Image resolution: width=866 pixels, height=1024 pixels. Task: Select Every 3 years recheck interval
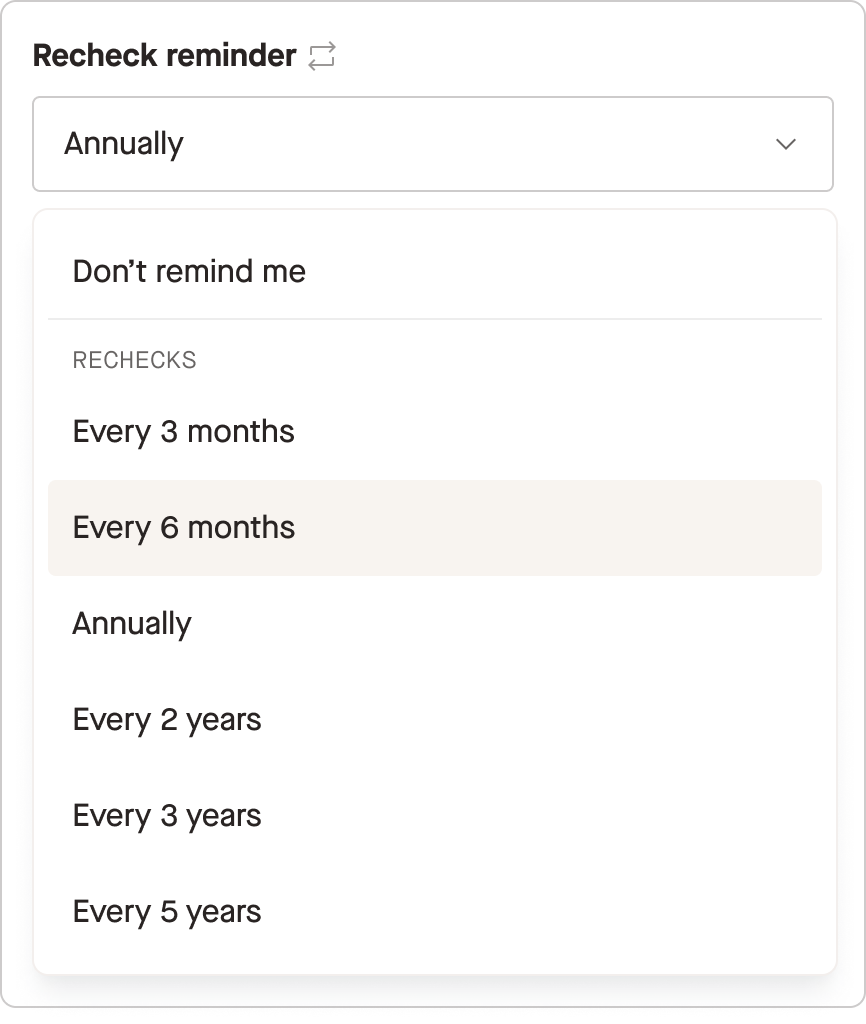point(166,815)
